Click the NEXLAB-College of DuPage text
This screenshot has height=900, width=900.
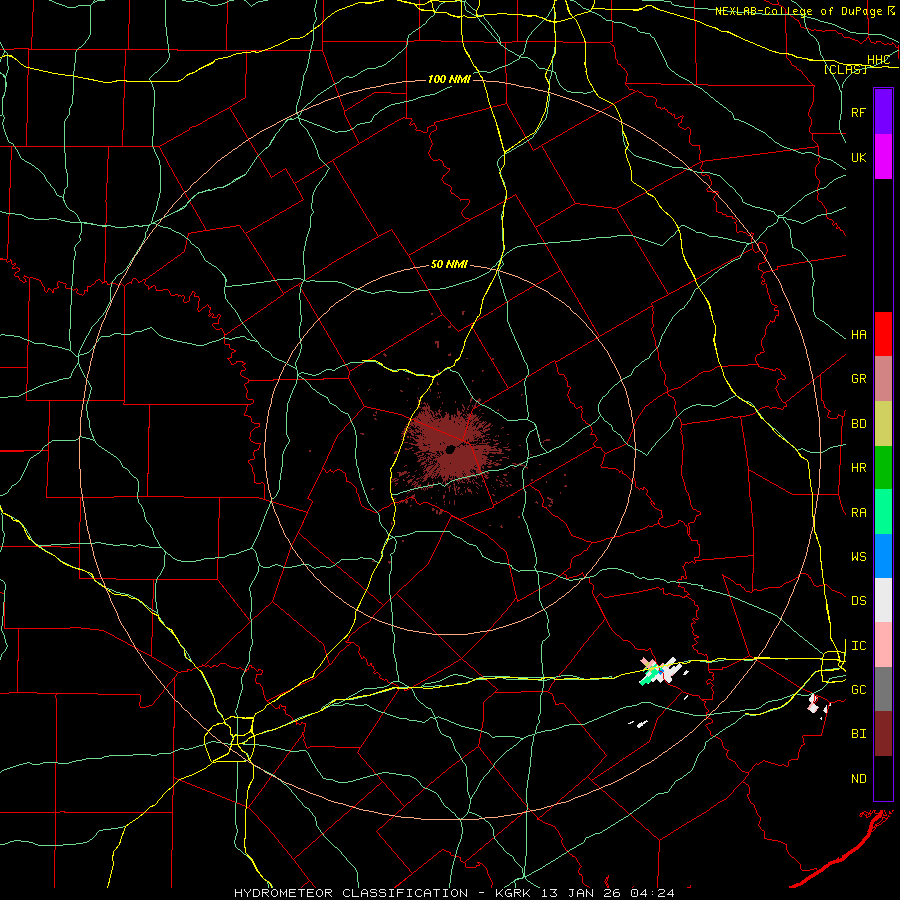pyautogui.click(x=799, y=11)
